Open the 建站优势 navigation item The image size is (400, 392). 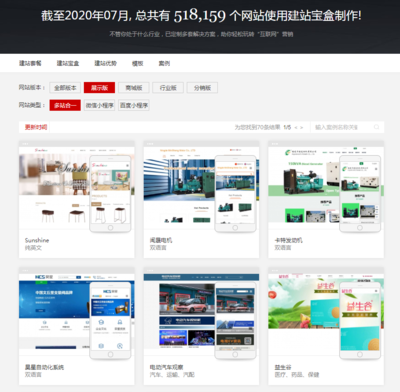[105, 63]
